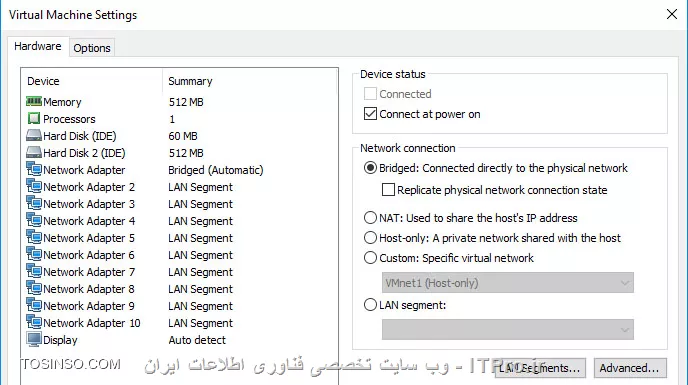Choose the Host-only private network option
The image size is (688, 385).
pos(370,238)
